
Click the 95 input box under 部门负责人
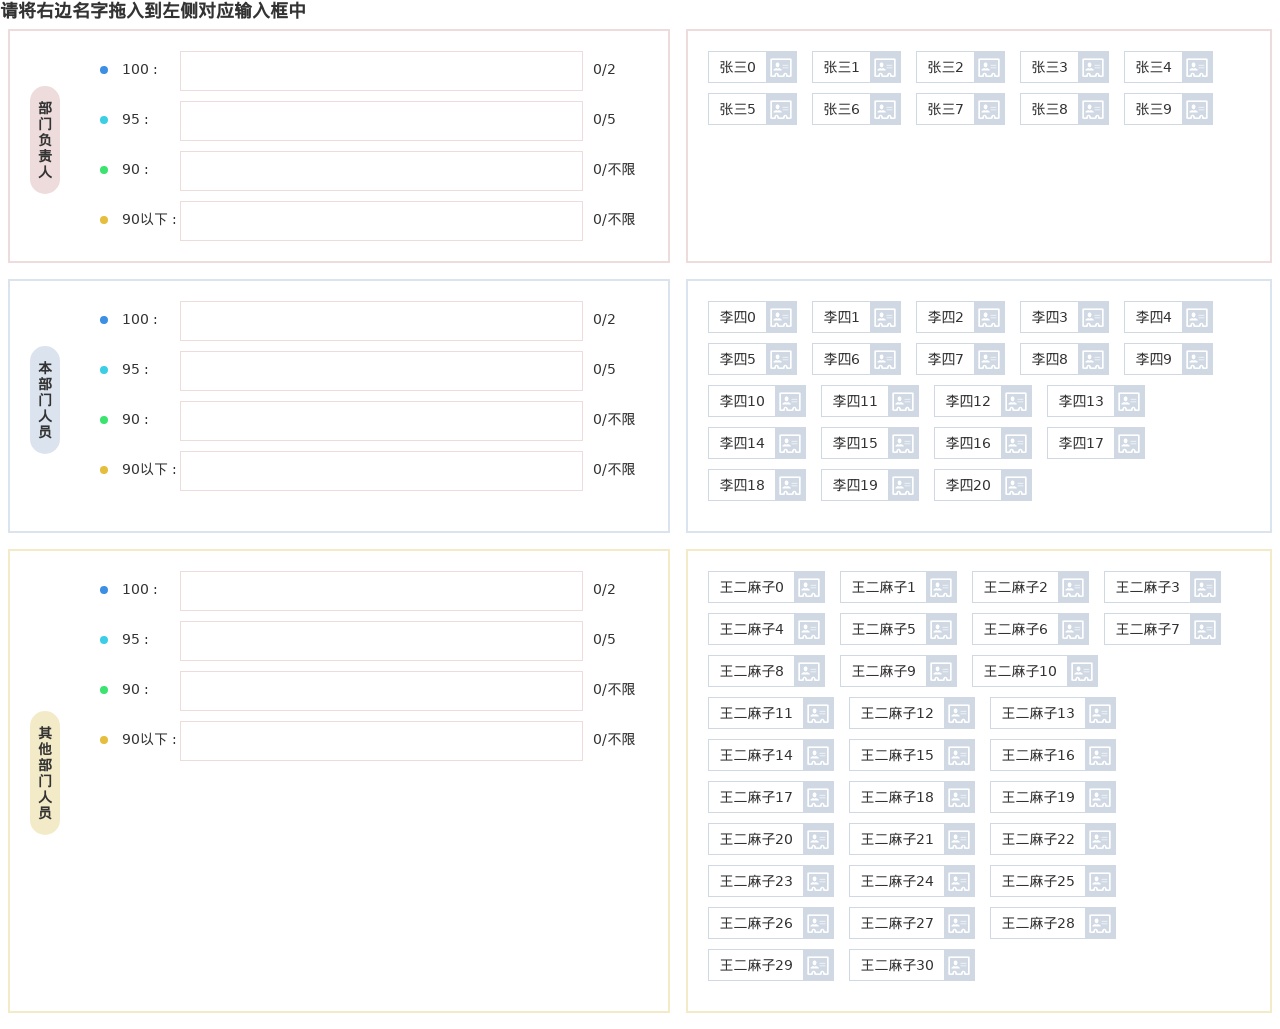381,121
